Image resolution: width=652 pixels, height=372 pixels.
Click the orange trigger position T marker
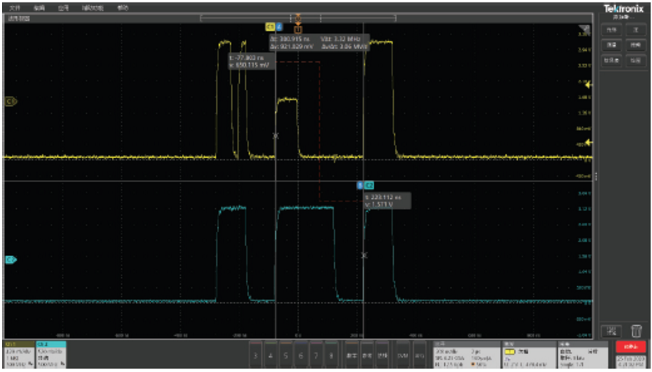298,30
